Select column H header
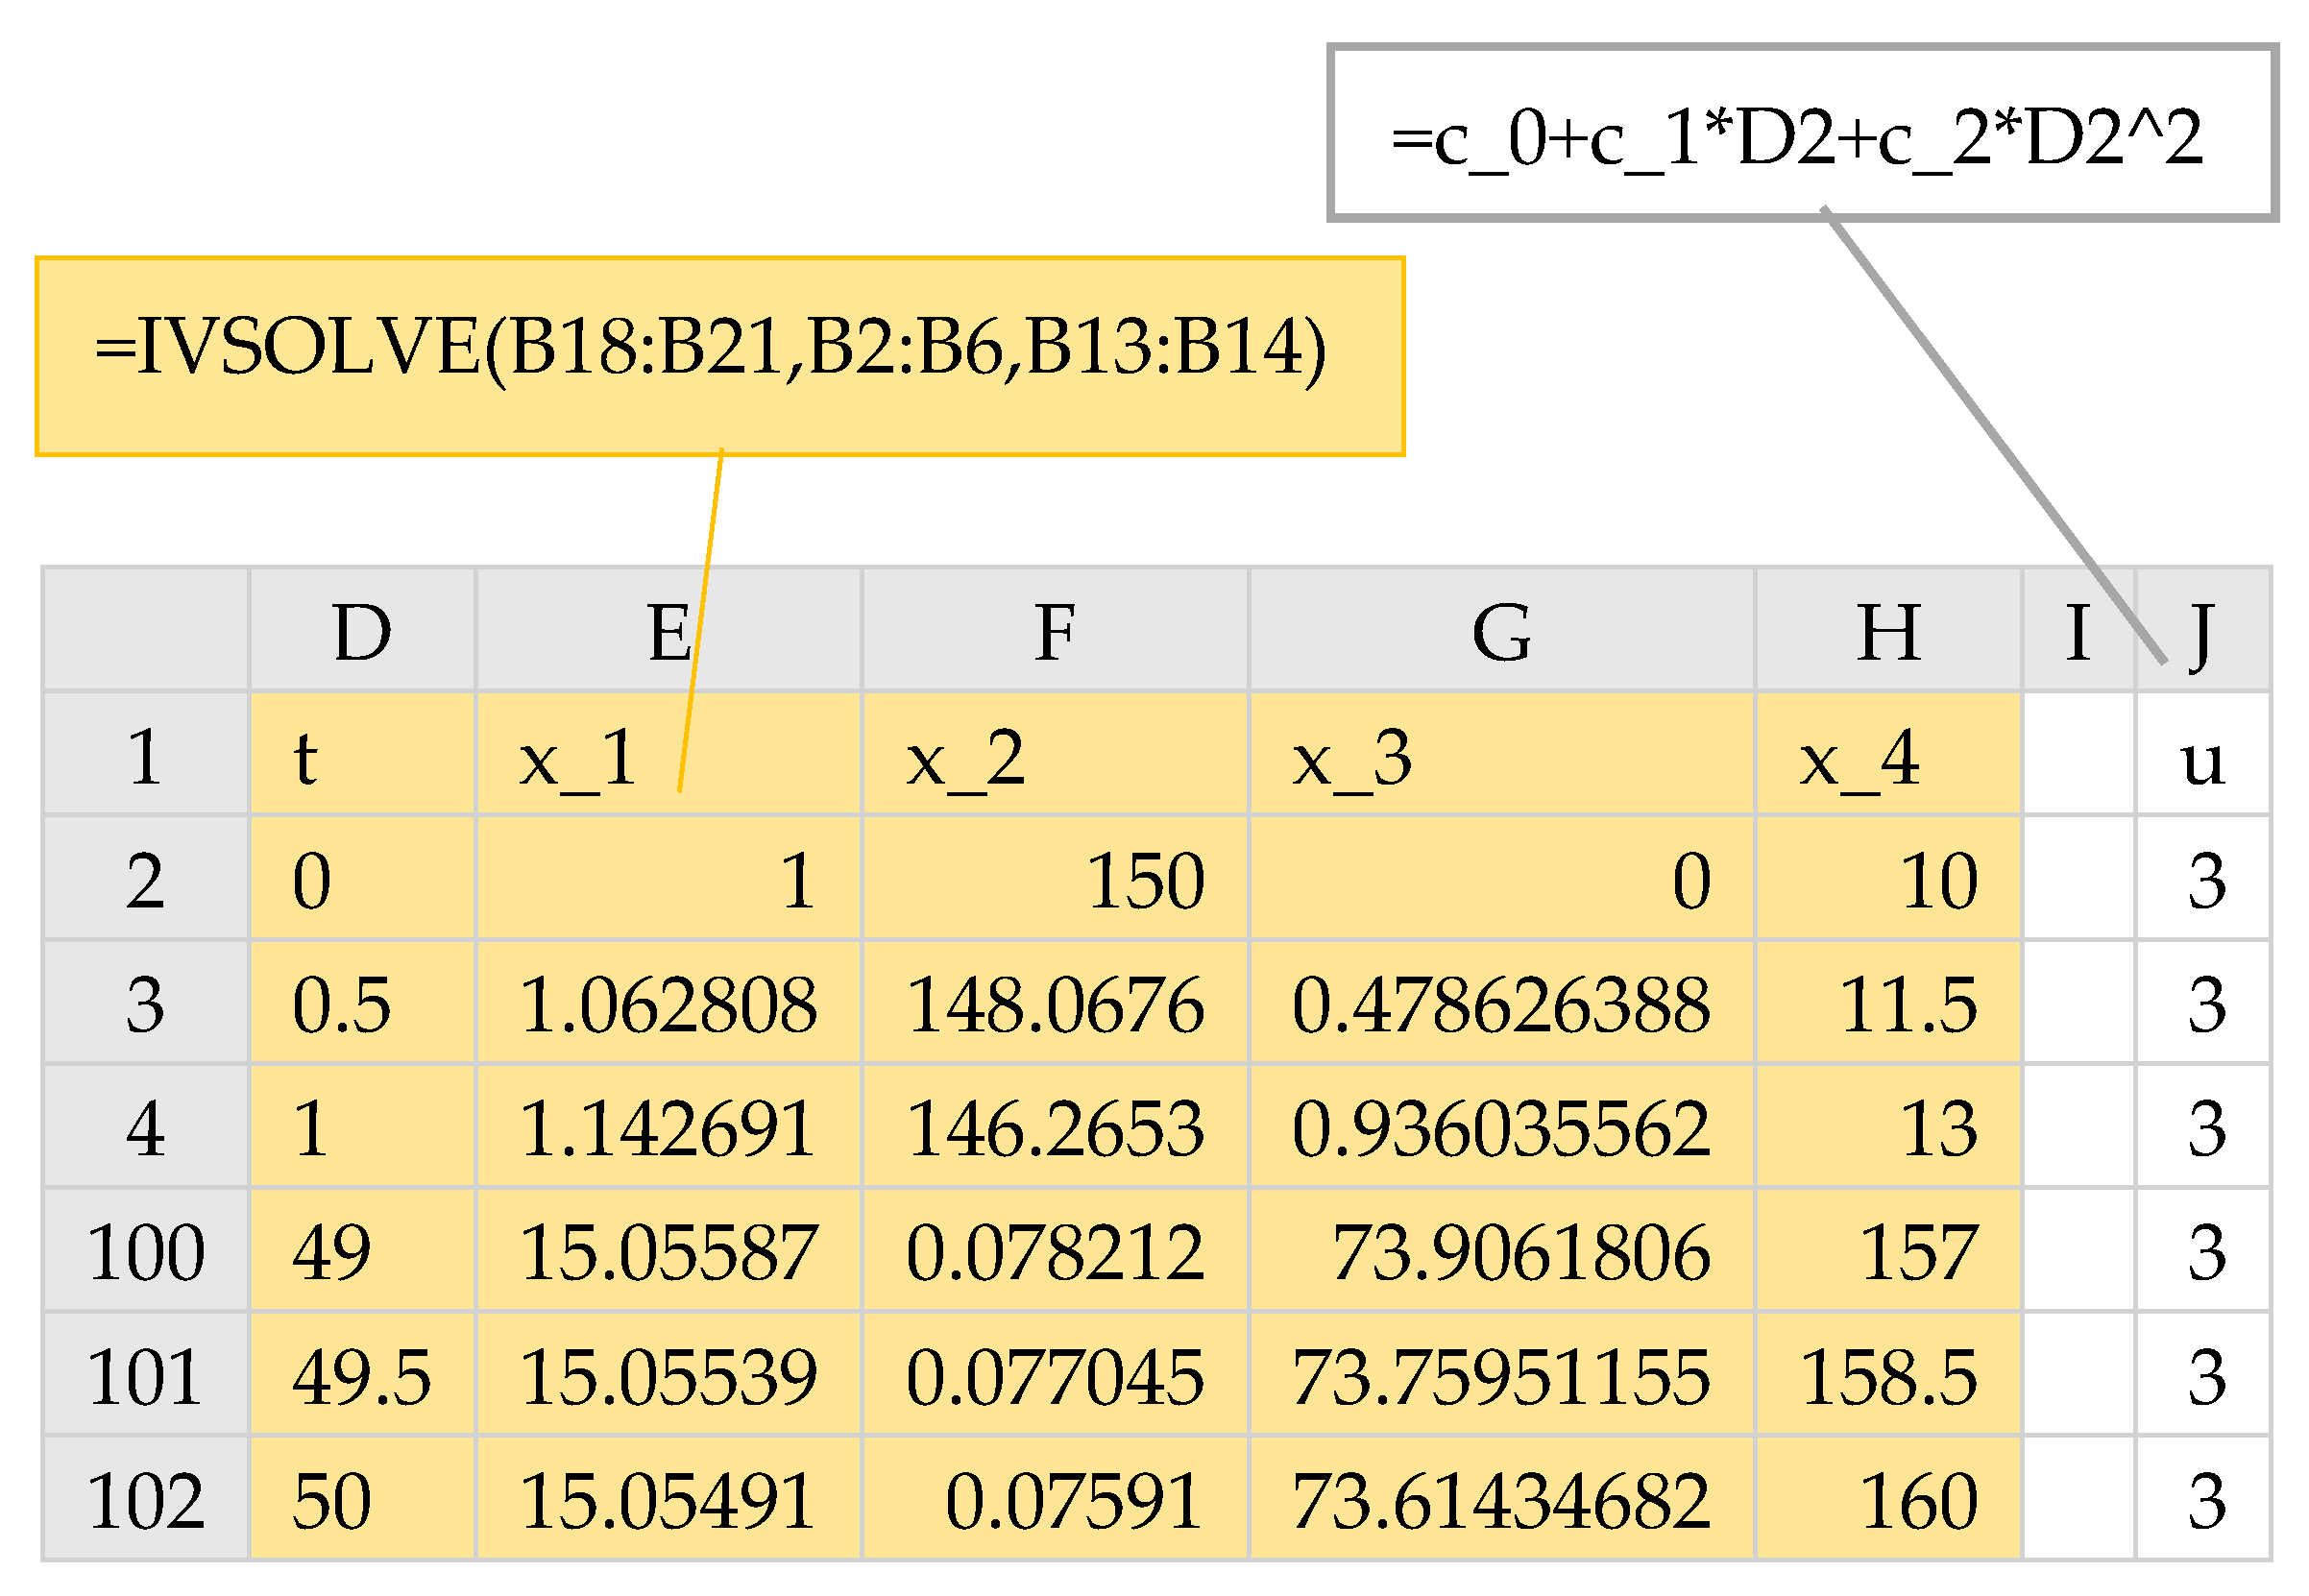The image size is (2309, 1596). click(x=1888, y=632)
